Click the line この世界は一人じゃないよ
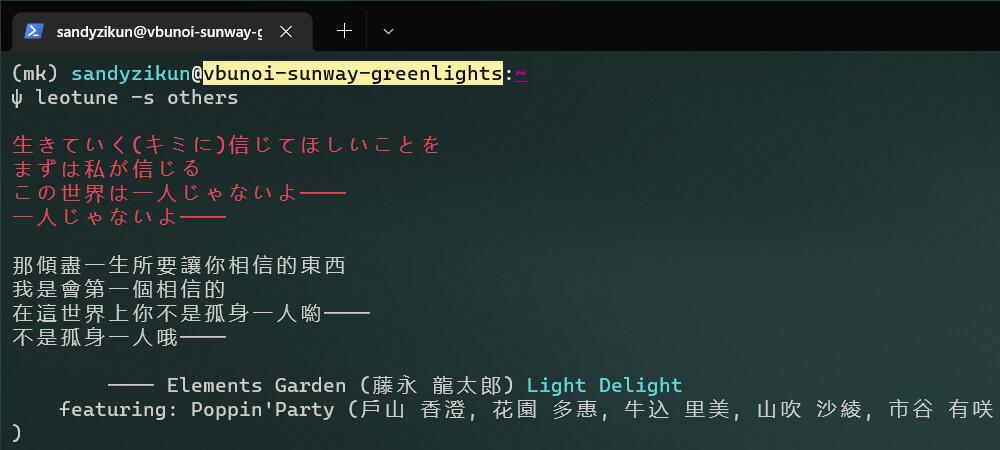Image resolution: width=1000 pixels, height=450 pixels. coord(179,194)
